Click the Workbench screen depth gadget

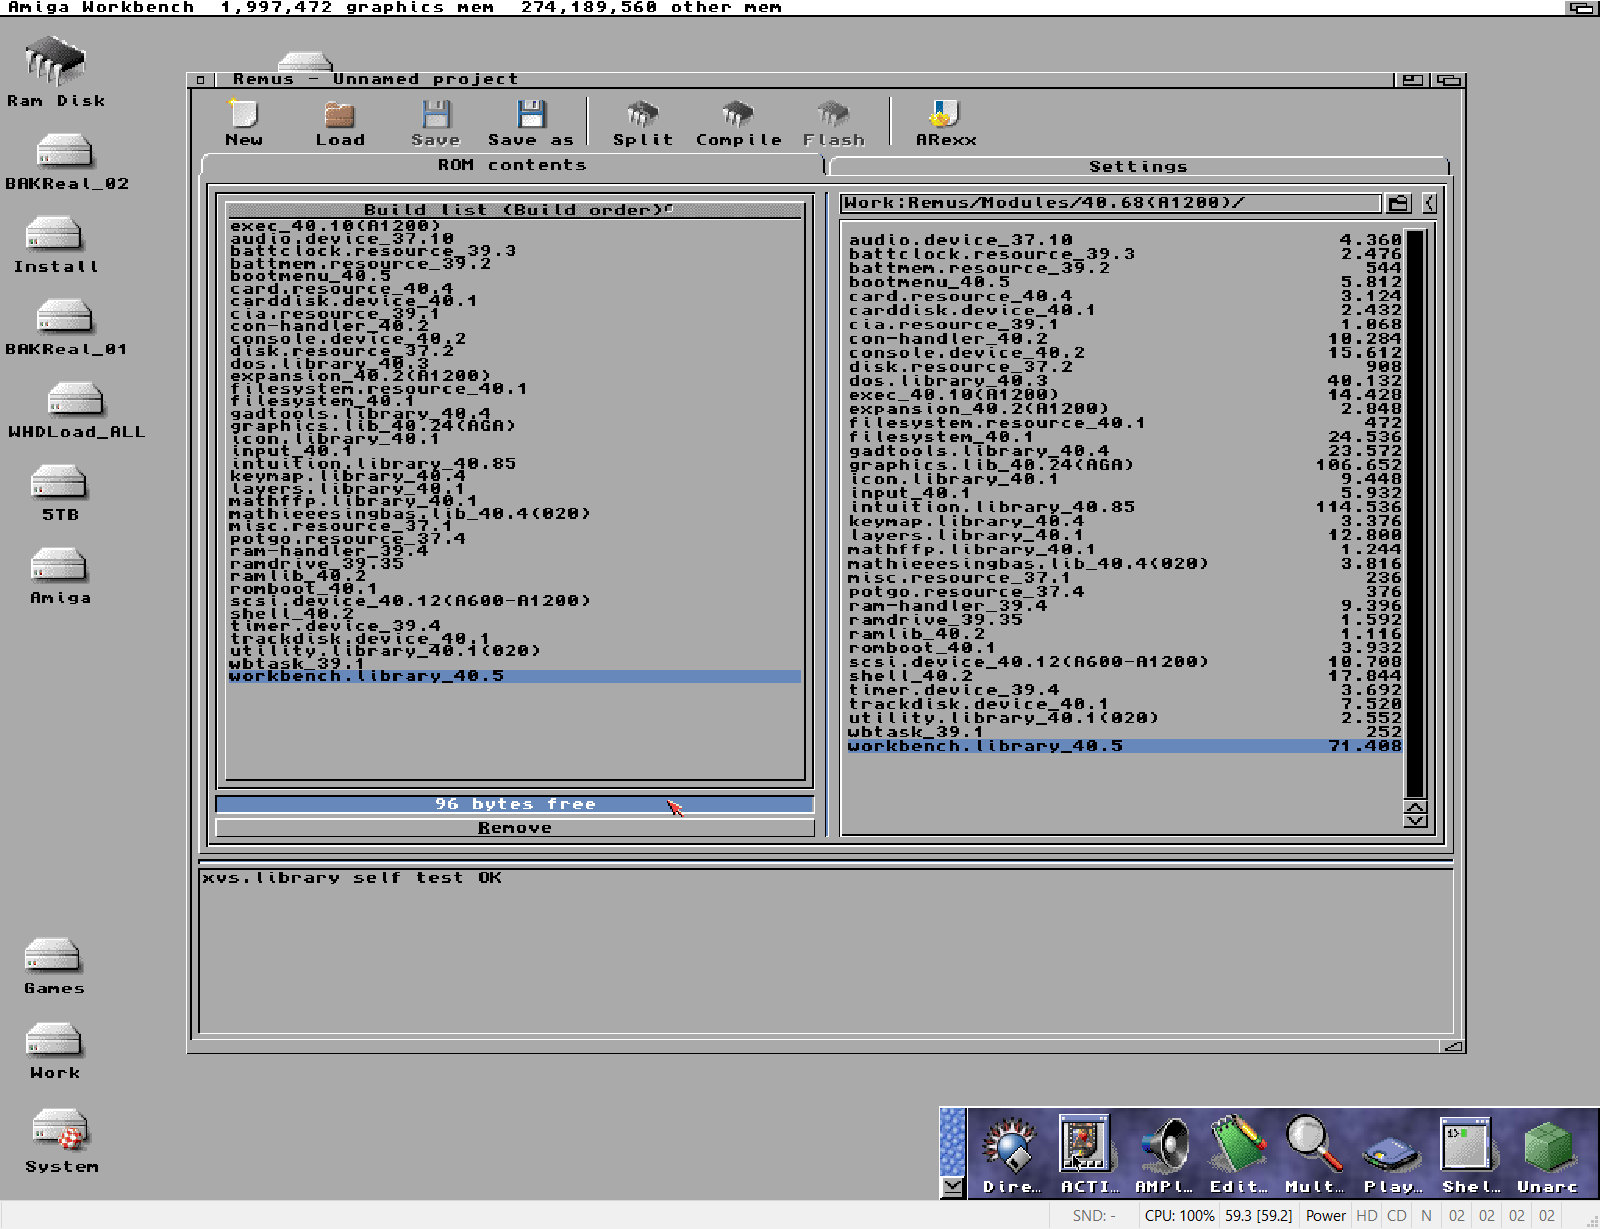[x=1582, y=8]
